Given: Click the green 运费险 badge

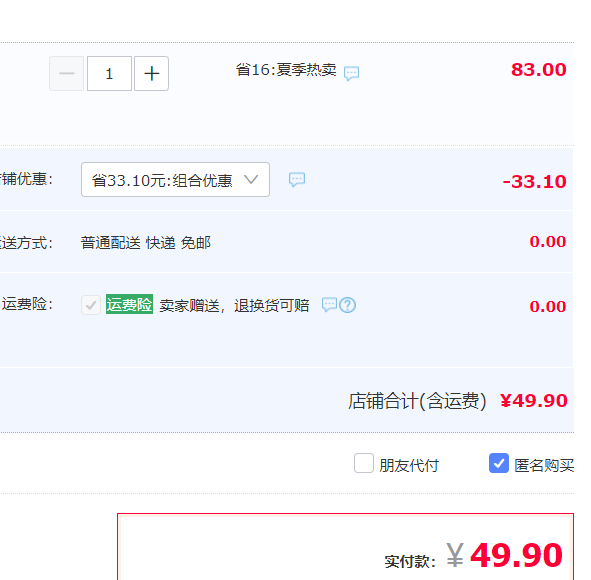Looking at the screenshot, I should (129, 304).
